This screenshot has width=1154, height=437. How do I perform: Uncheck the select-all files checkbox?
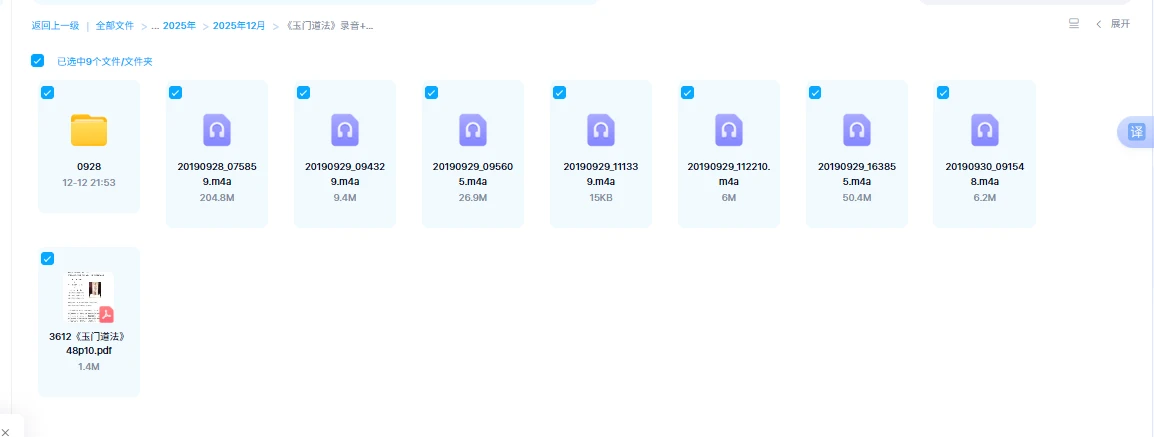38,61
